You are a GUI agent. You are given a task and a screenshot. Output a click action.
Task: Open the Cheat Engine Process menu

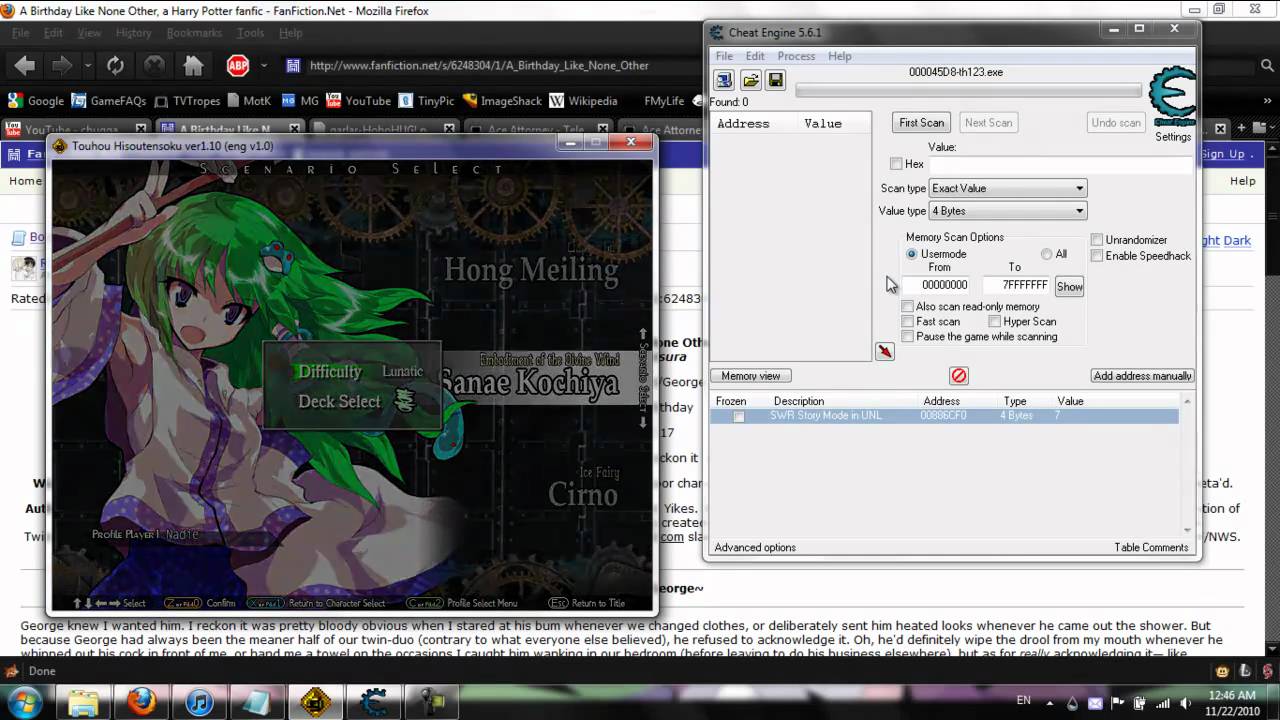(796, 56)
